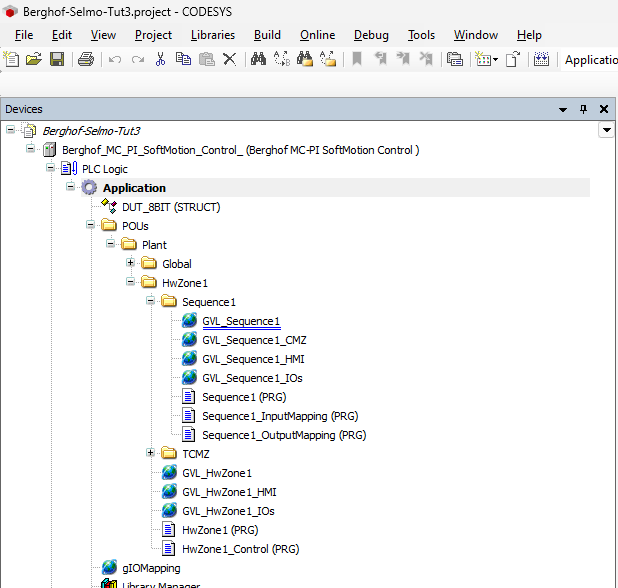Find in files with binoculars-folder icon
This screenshot has width=618, height=588.
coord(305,60)
